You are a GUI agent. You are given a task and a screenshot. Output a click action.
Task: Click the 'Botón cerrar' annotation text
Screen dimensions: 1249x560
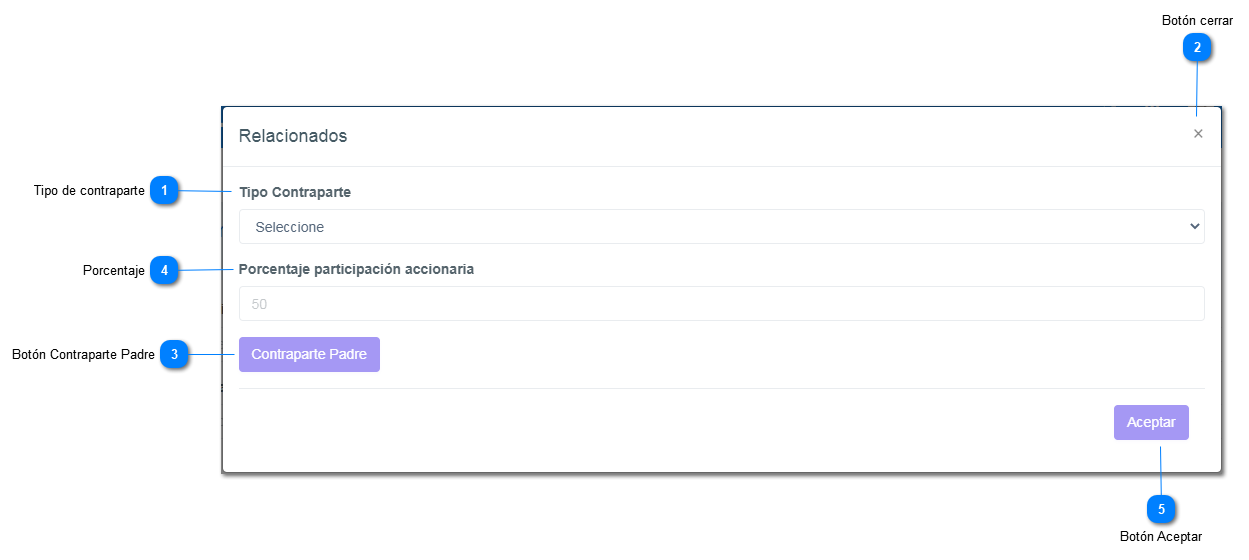[1197, 20]
